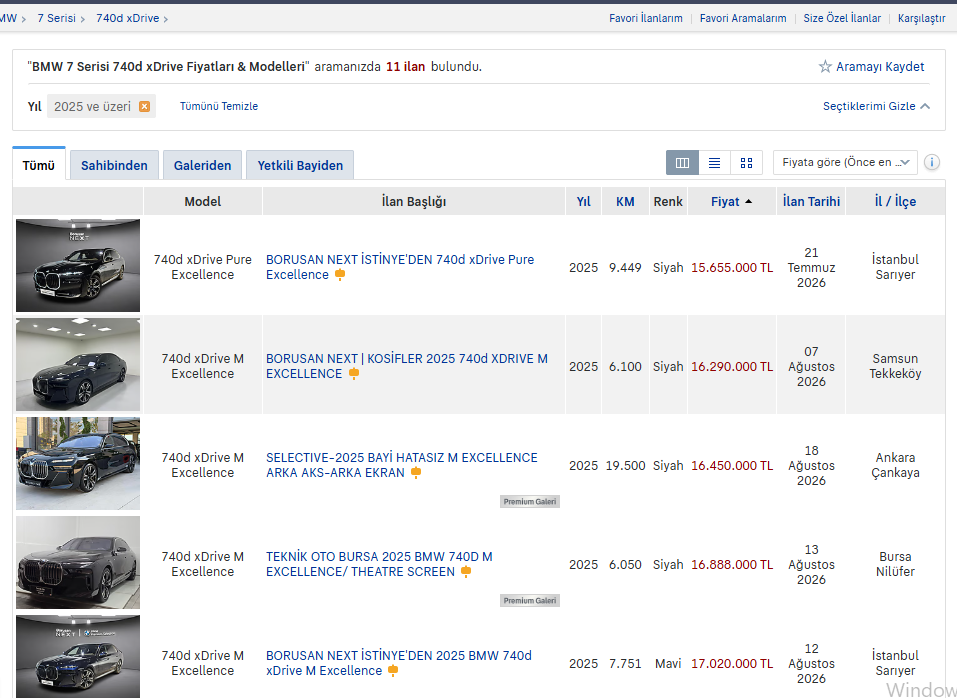Image resolution: width=957 pixels, height=698 pixels.
Task: Click Tümünü Temizle to clear filters
Action: pos(218,106)
